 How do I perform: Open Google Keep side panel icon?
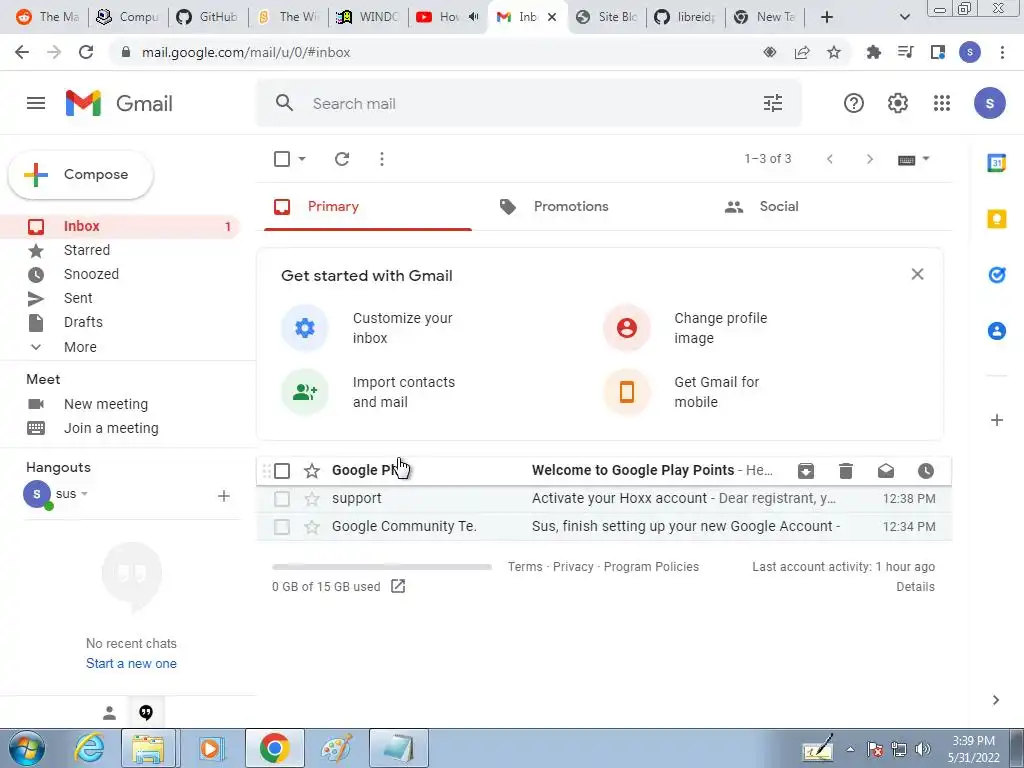click(x=997, y=219)
